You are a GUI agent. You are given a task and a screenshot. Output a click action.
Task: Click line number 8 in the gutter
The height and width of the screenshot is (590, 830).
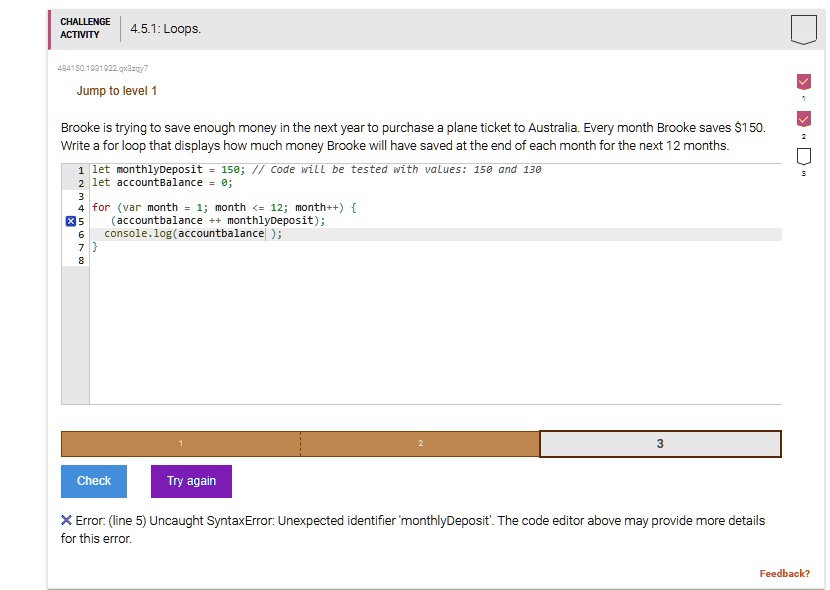[81, 260]
